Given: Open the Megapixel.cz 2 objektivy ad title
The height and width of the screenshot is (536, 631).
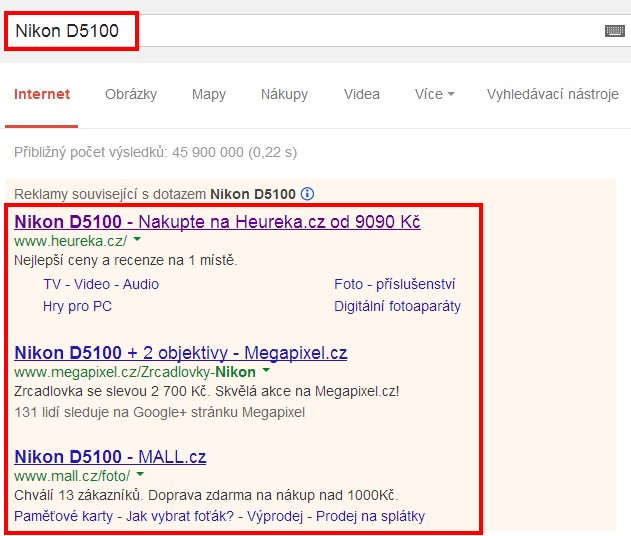Looking at the screenshot, I should [x=181, y=353].
